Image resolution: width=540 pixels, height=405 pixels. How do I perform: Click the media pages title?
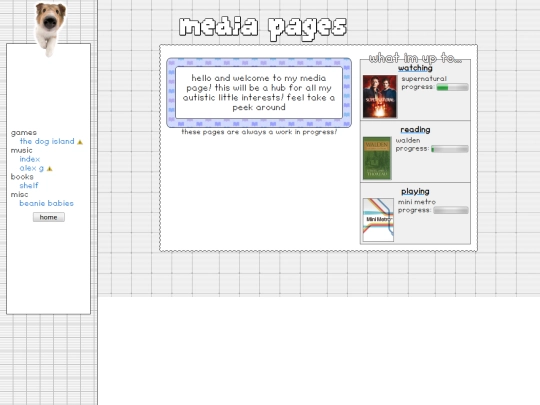(263, 28)
